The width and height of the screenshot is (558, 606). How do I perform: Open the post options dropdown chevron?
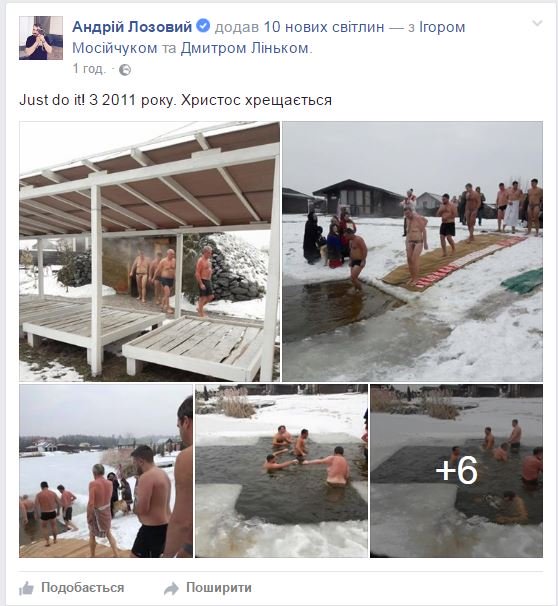click(x=537, y=24)
